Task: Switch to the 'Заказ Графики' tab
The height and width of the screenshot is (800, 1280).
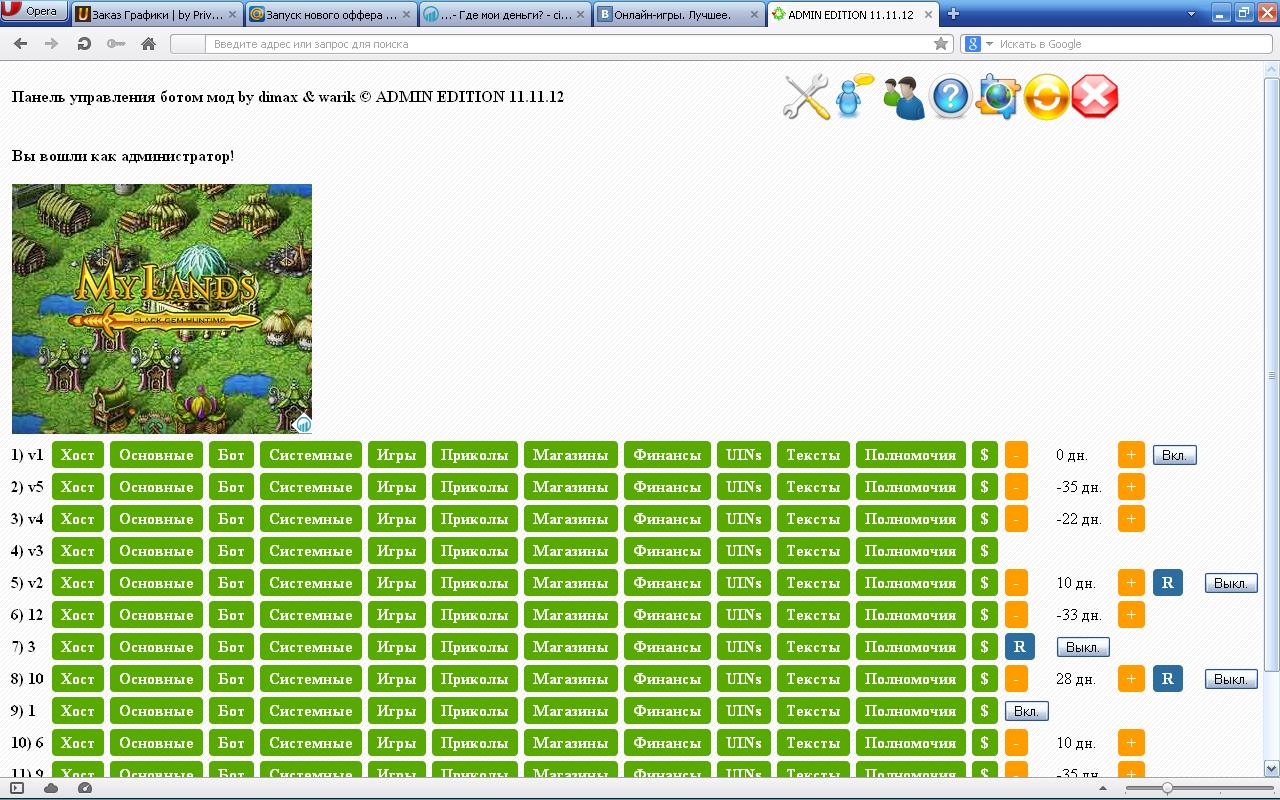Action: pyautogui.click(x=157, y=15)
